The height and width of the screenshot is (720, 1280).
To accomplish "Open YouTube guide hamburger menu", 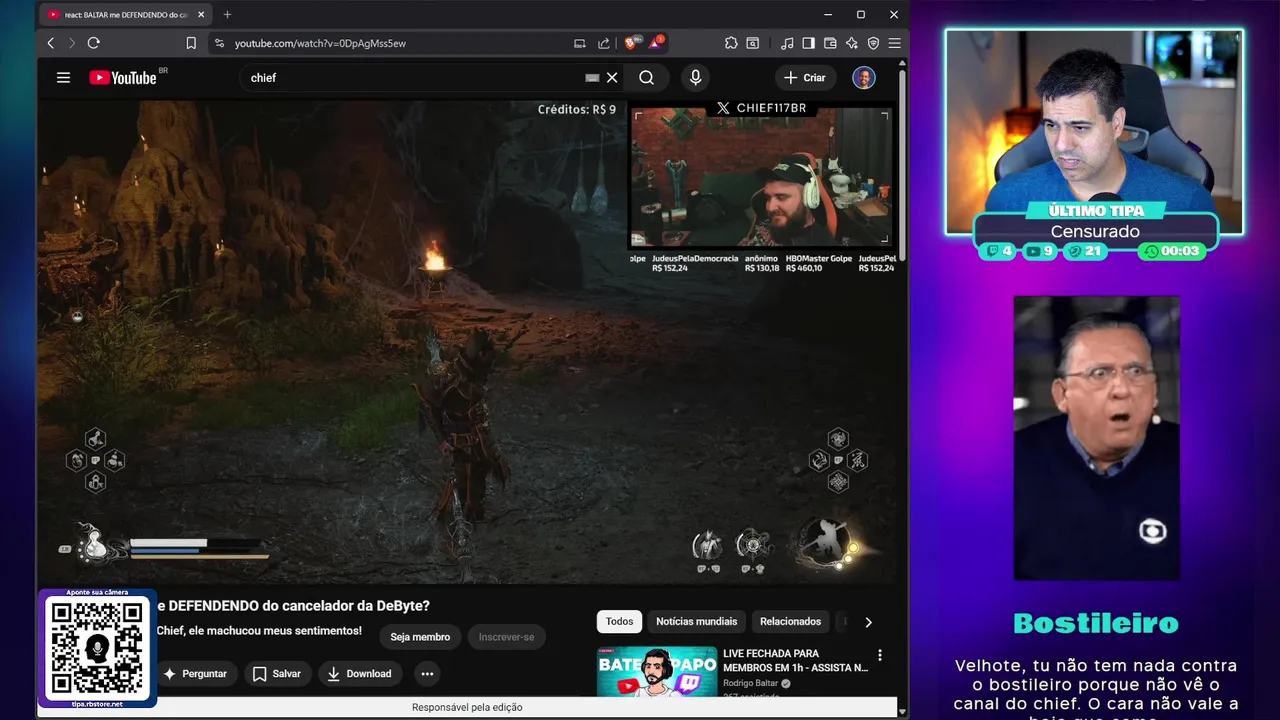I will (x=63, y=77).
